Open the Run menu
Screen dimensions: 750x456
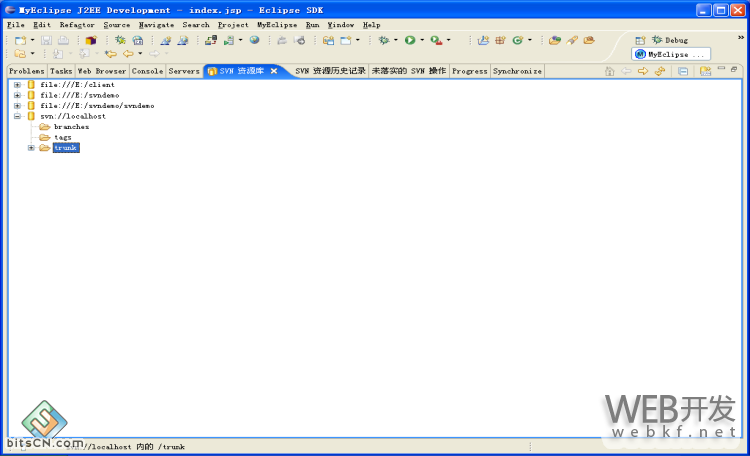click(x=312, y=25)
